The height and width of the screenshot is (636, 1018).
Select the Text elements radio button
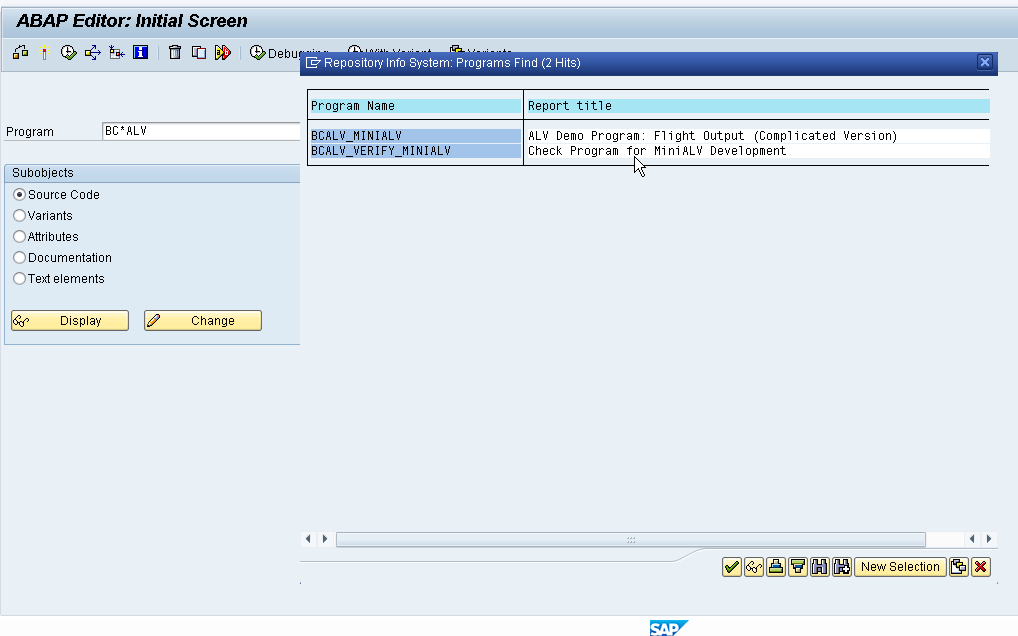[19, 278]
